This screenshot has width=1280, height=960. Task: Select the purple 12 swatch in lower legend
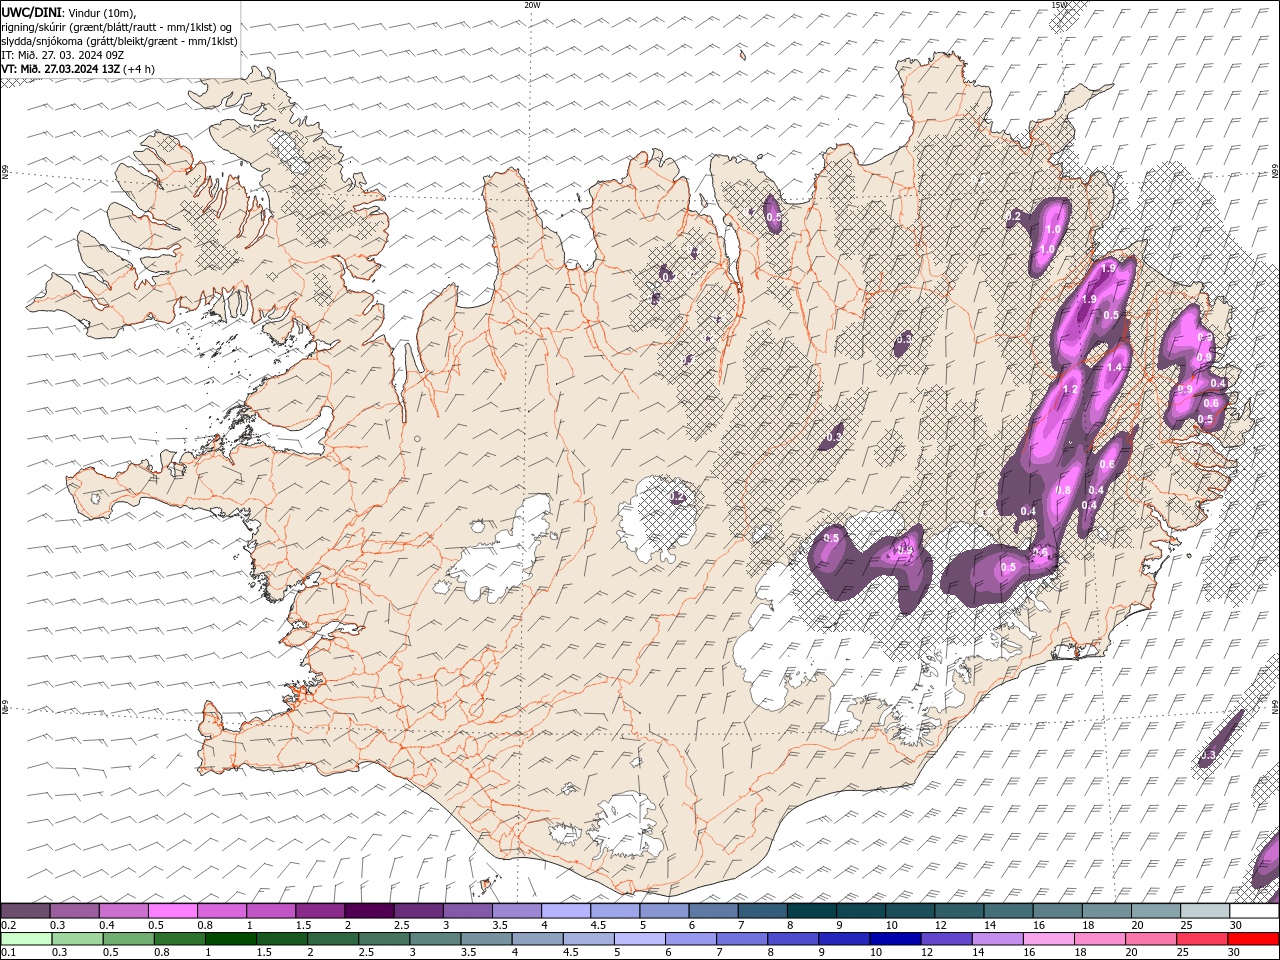point(947,939)
